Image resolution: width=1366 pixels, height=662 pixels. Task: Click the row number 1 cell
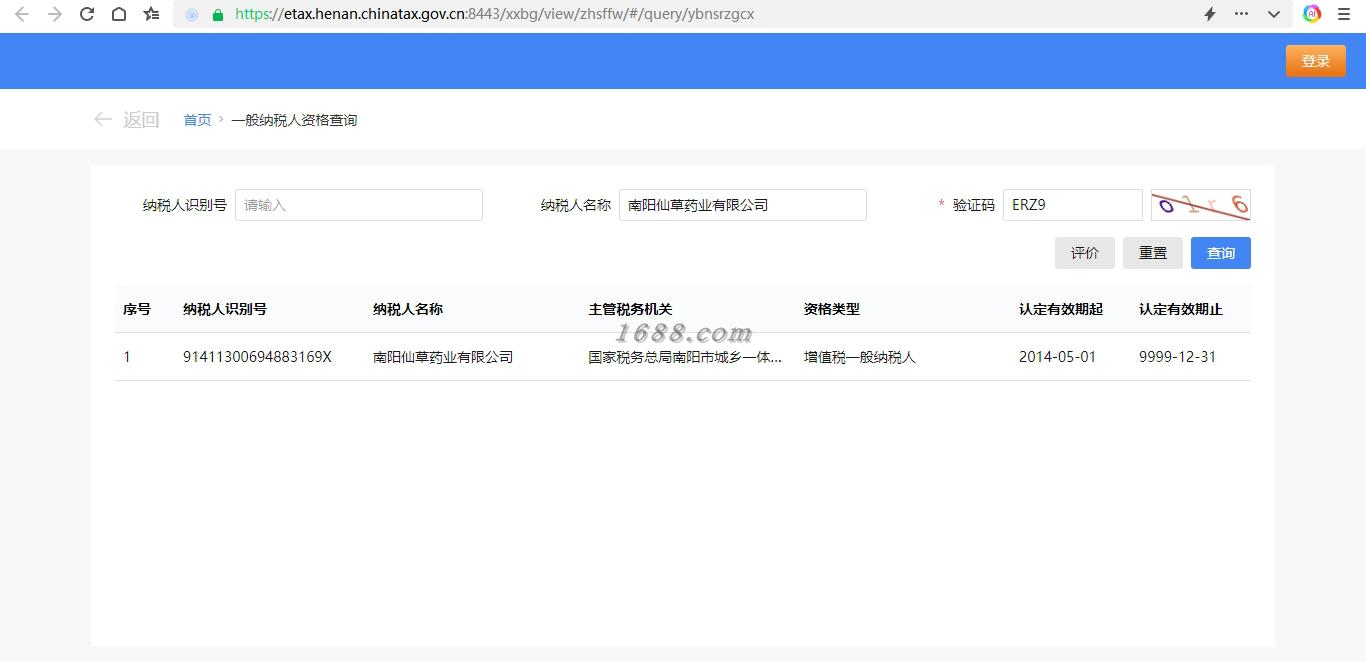click(127, 357)
